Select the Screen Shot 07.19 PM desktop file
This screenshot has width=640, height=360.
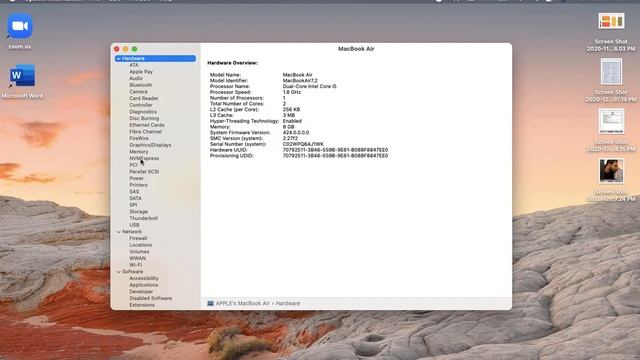611,71
